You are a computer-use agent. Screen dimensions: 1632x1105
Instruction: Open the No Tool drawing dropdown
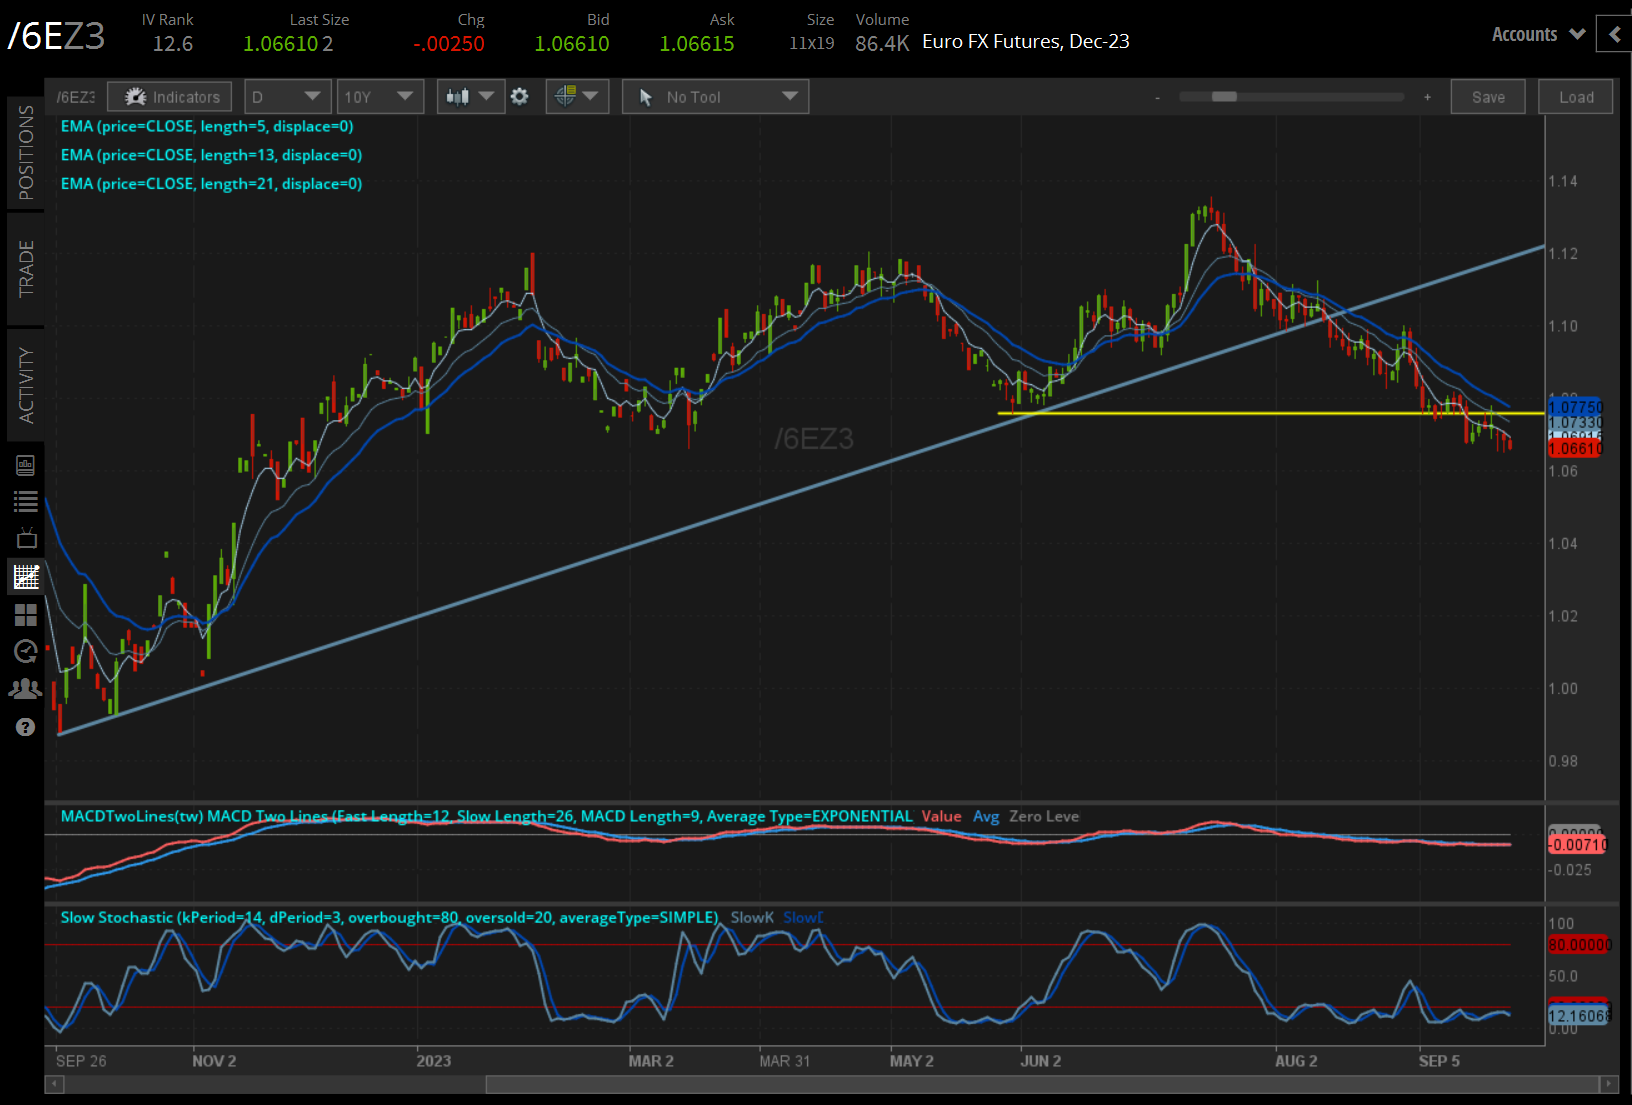click(715, 97)
